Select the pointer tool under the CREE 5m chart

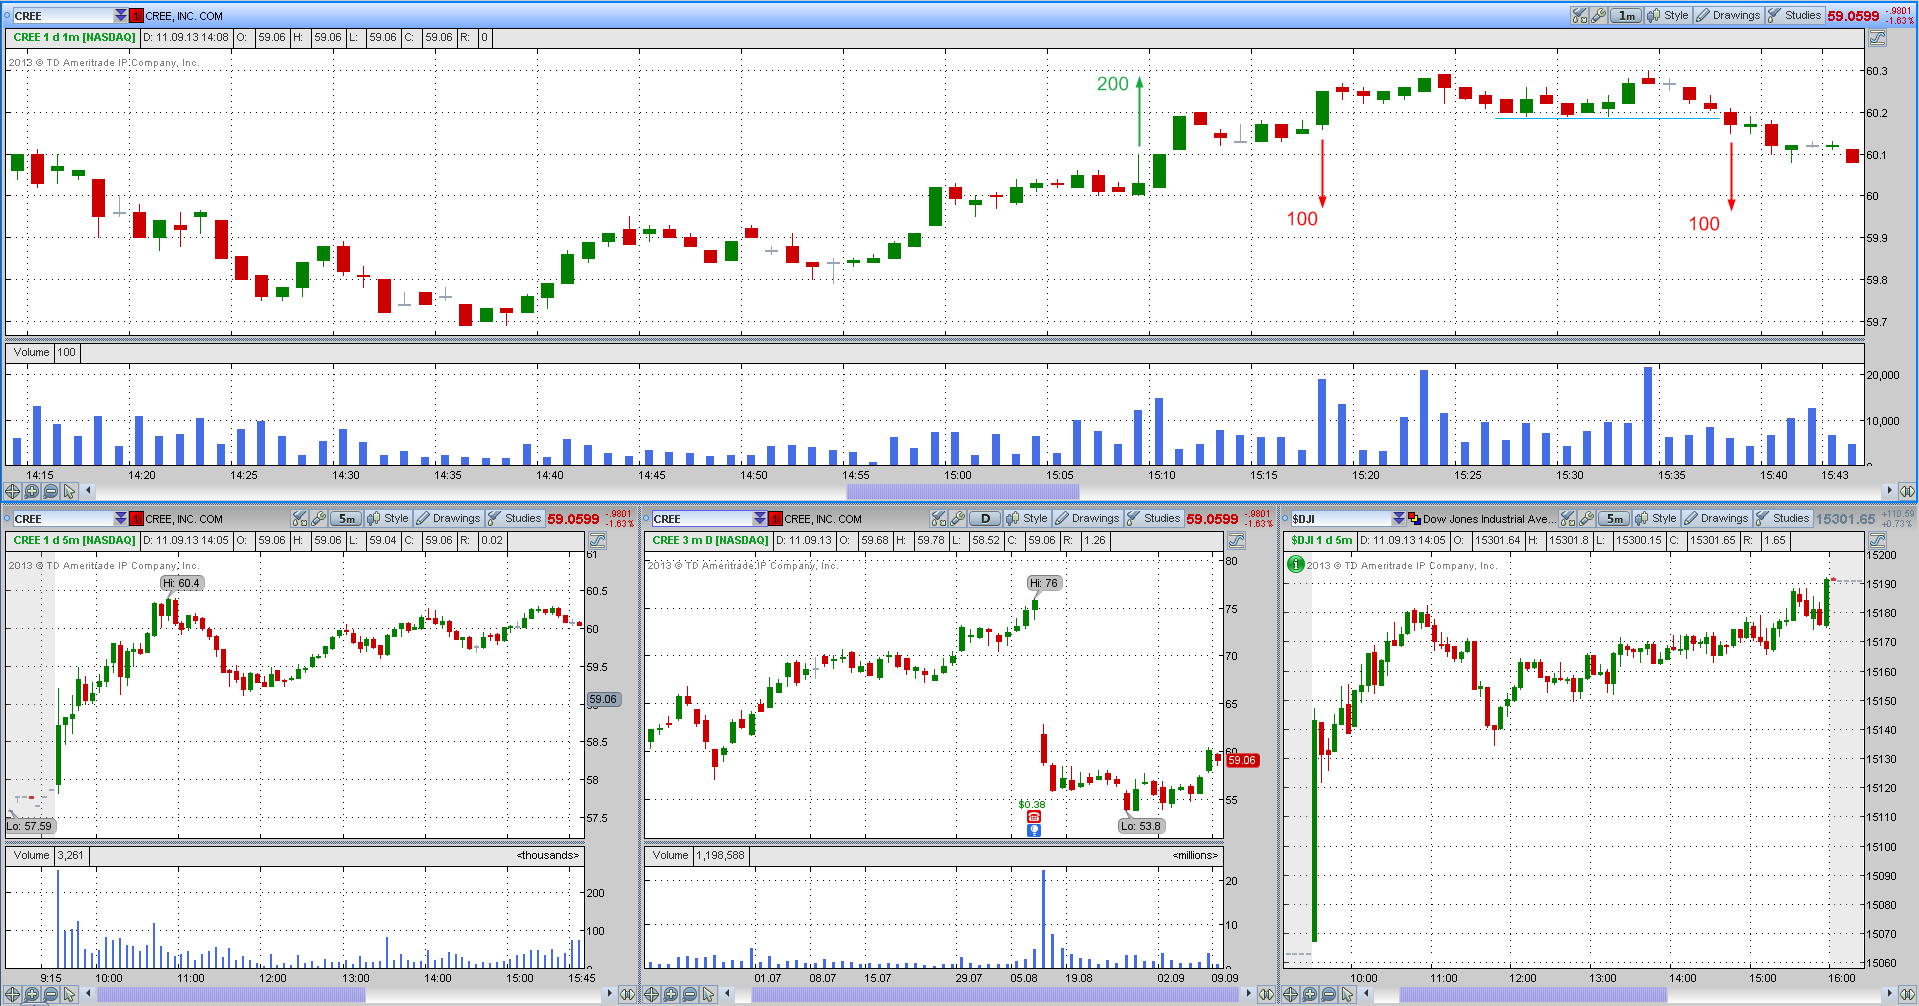tap(69, 994)
